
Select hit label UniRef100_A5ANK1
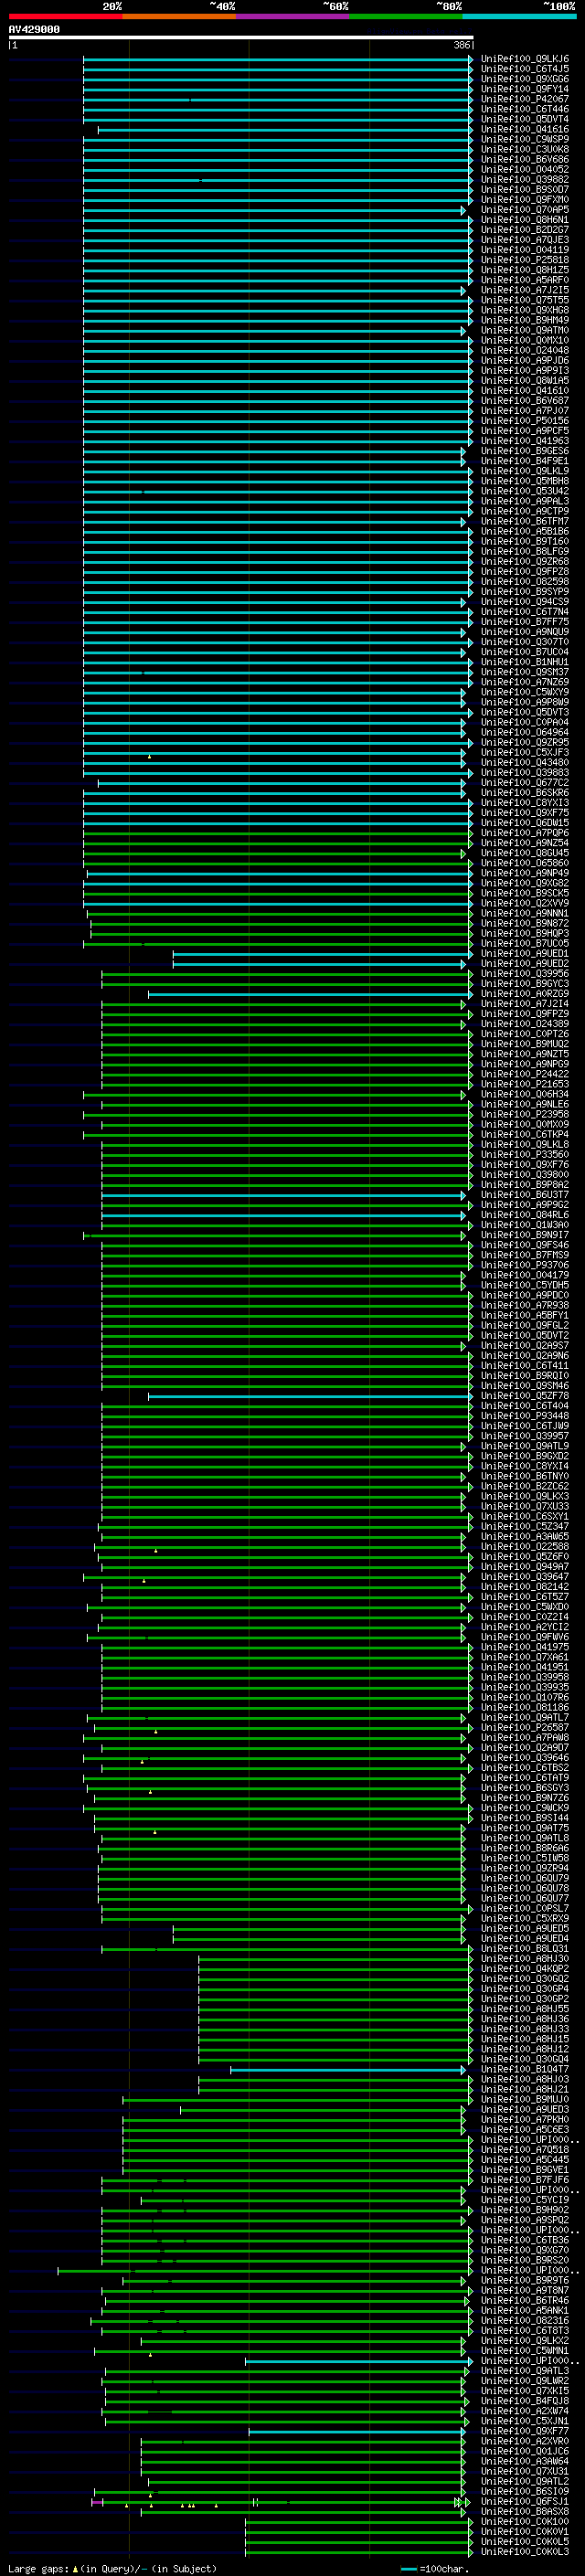point(525,2310)
